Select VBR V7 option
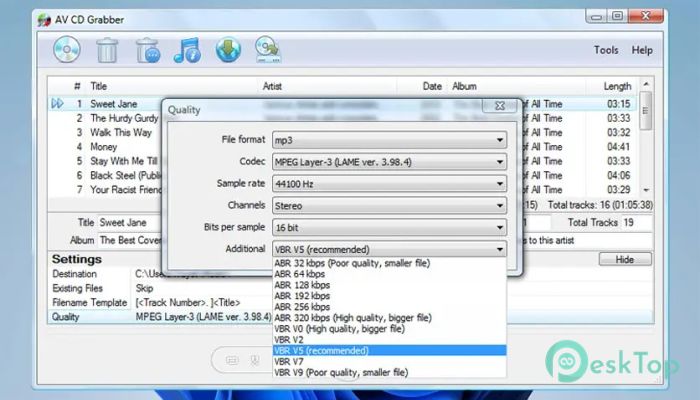This screenshot has width=700, height=400. pyautogui.click(x=389, y=362)
